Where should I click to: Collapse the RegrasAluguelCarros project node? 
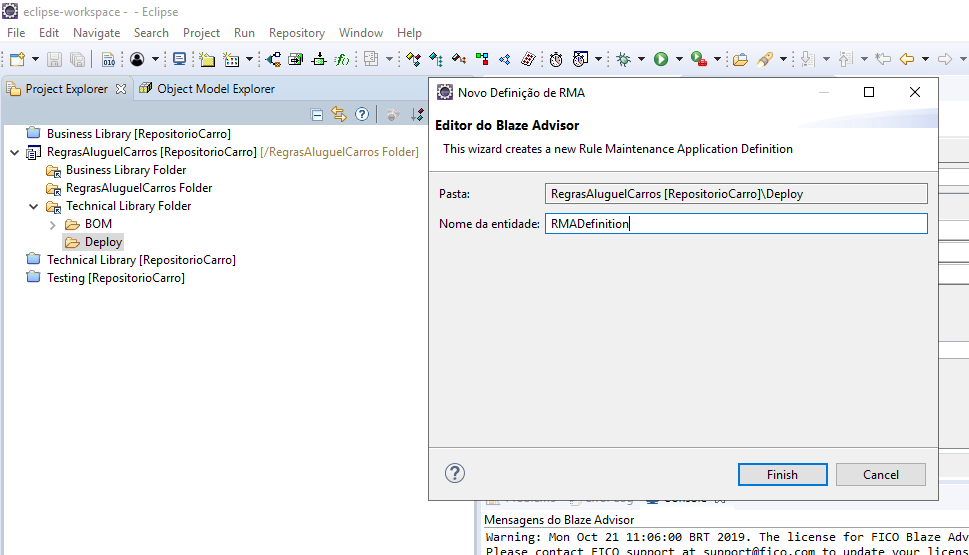click(15, 152)
